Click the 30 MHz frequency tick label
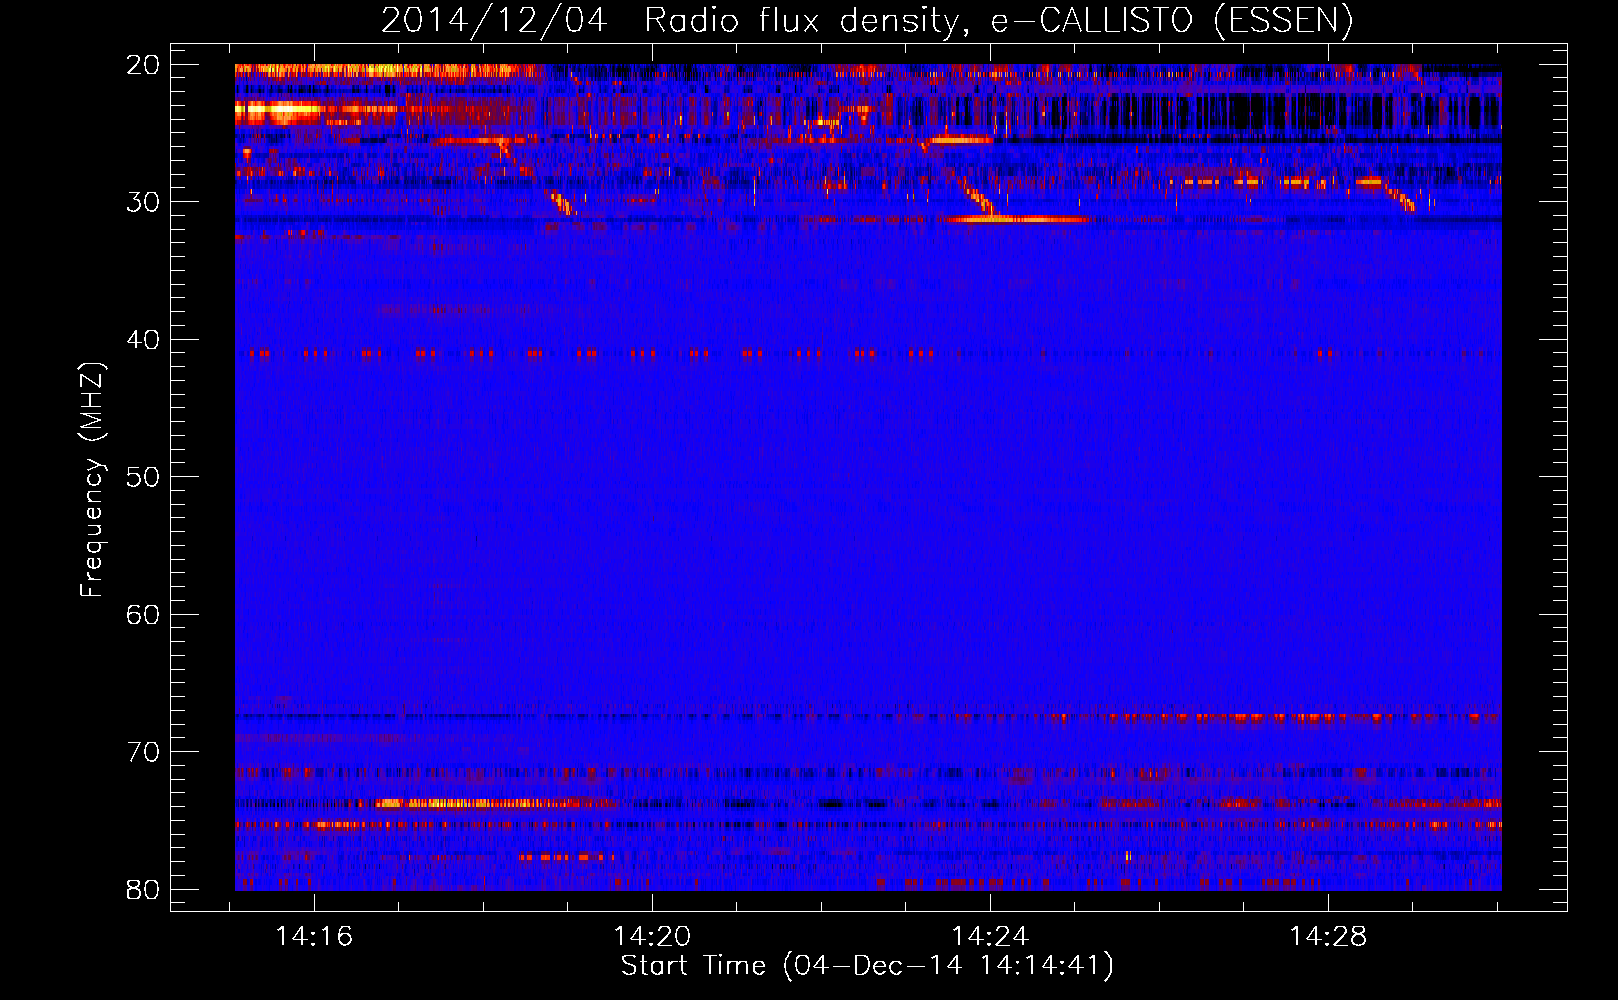Viewport: 1618px width, 1000px height. pos(143,202)
